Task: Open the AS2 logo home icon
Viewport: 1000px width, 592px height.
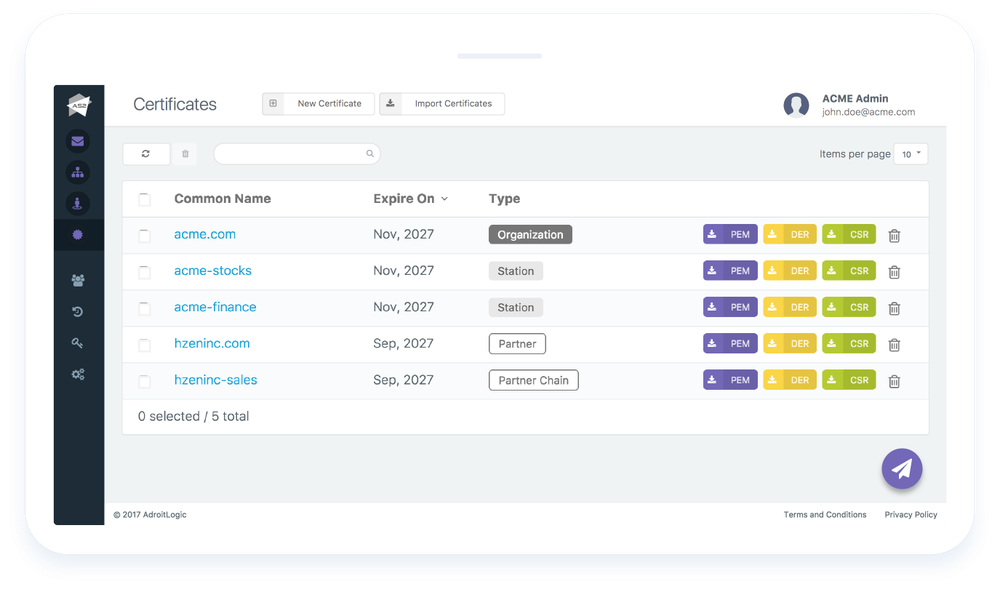Action: tap(79, 105)
